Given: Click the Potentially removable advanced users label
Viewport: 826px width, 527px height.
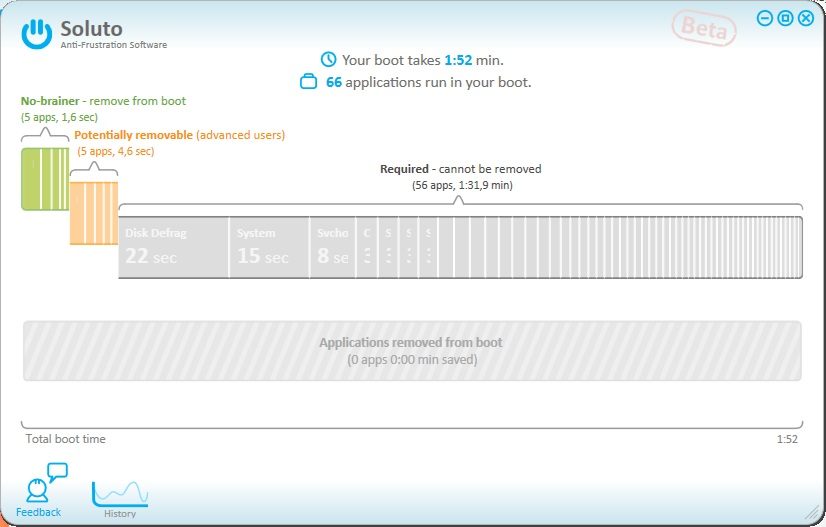Looking at the screenshot, I should 179,135.
